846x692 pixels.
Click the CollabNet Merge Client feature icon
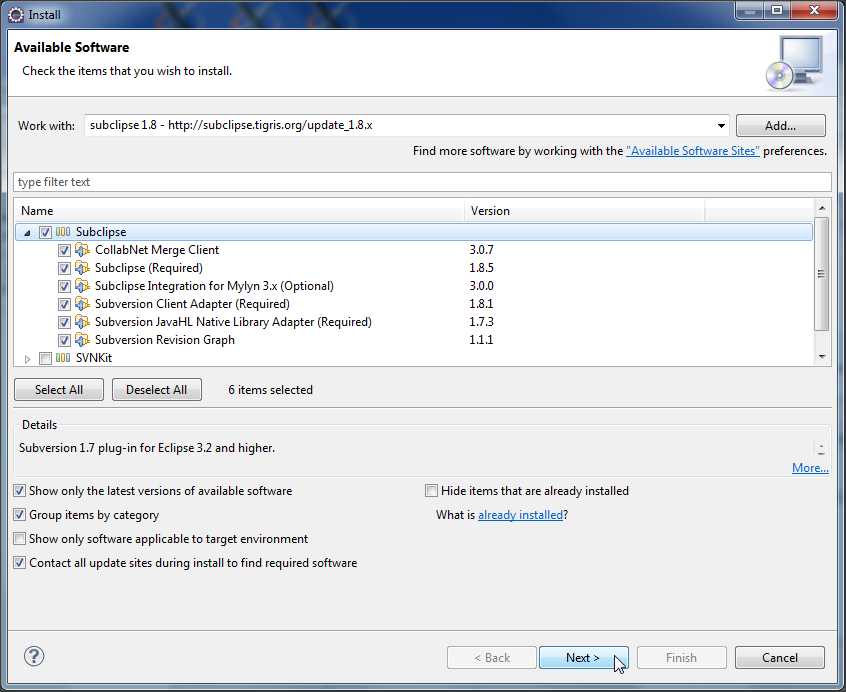[x=82, y=250]
